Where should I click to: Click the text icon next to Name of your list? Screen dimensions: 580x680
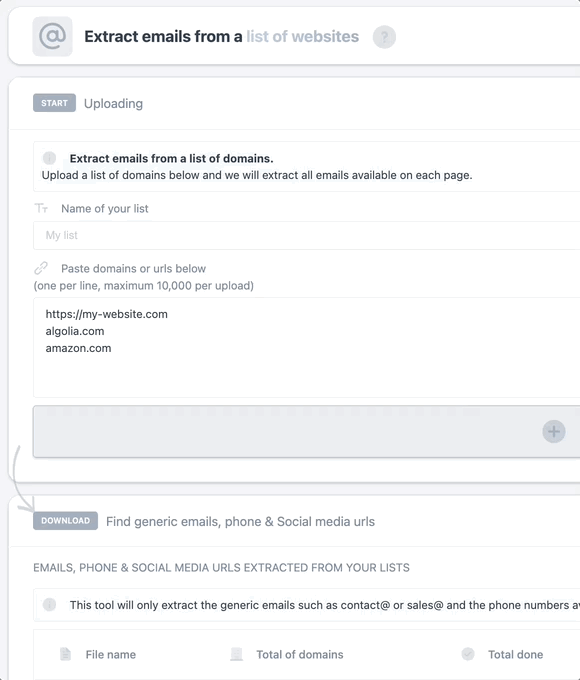click(41, 209)
